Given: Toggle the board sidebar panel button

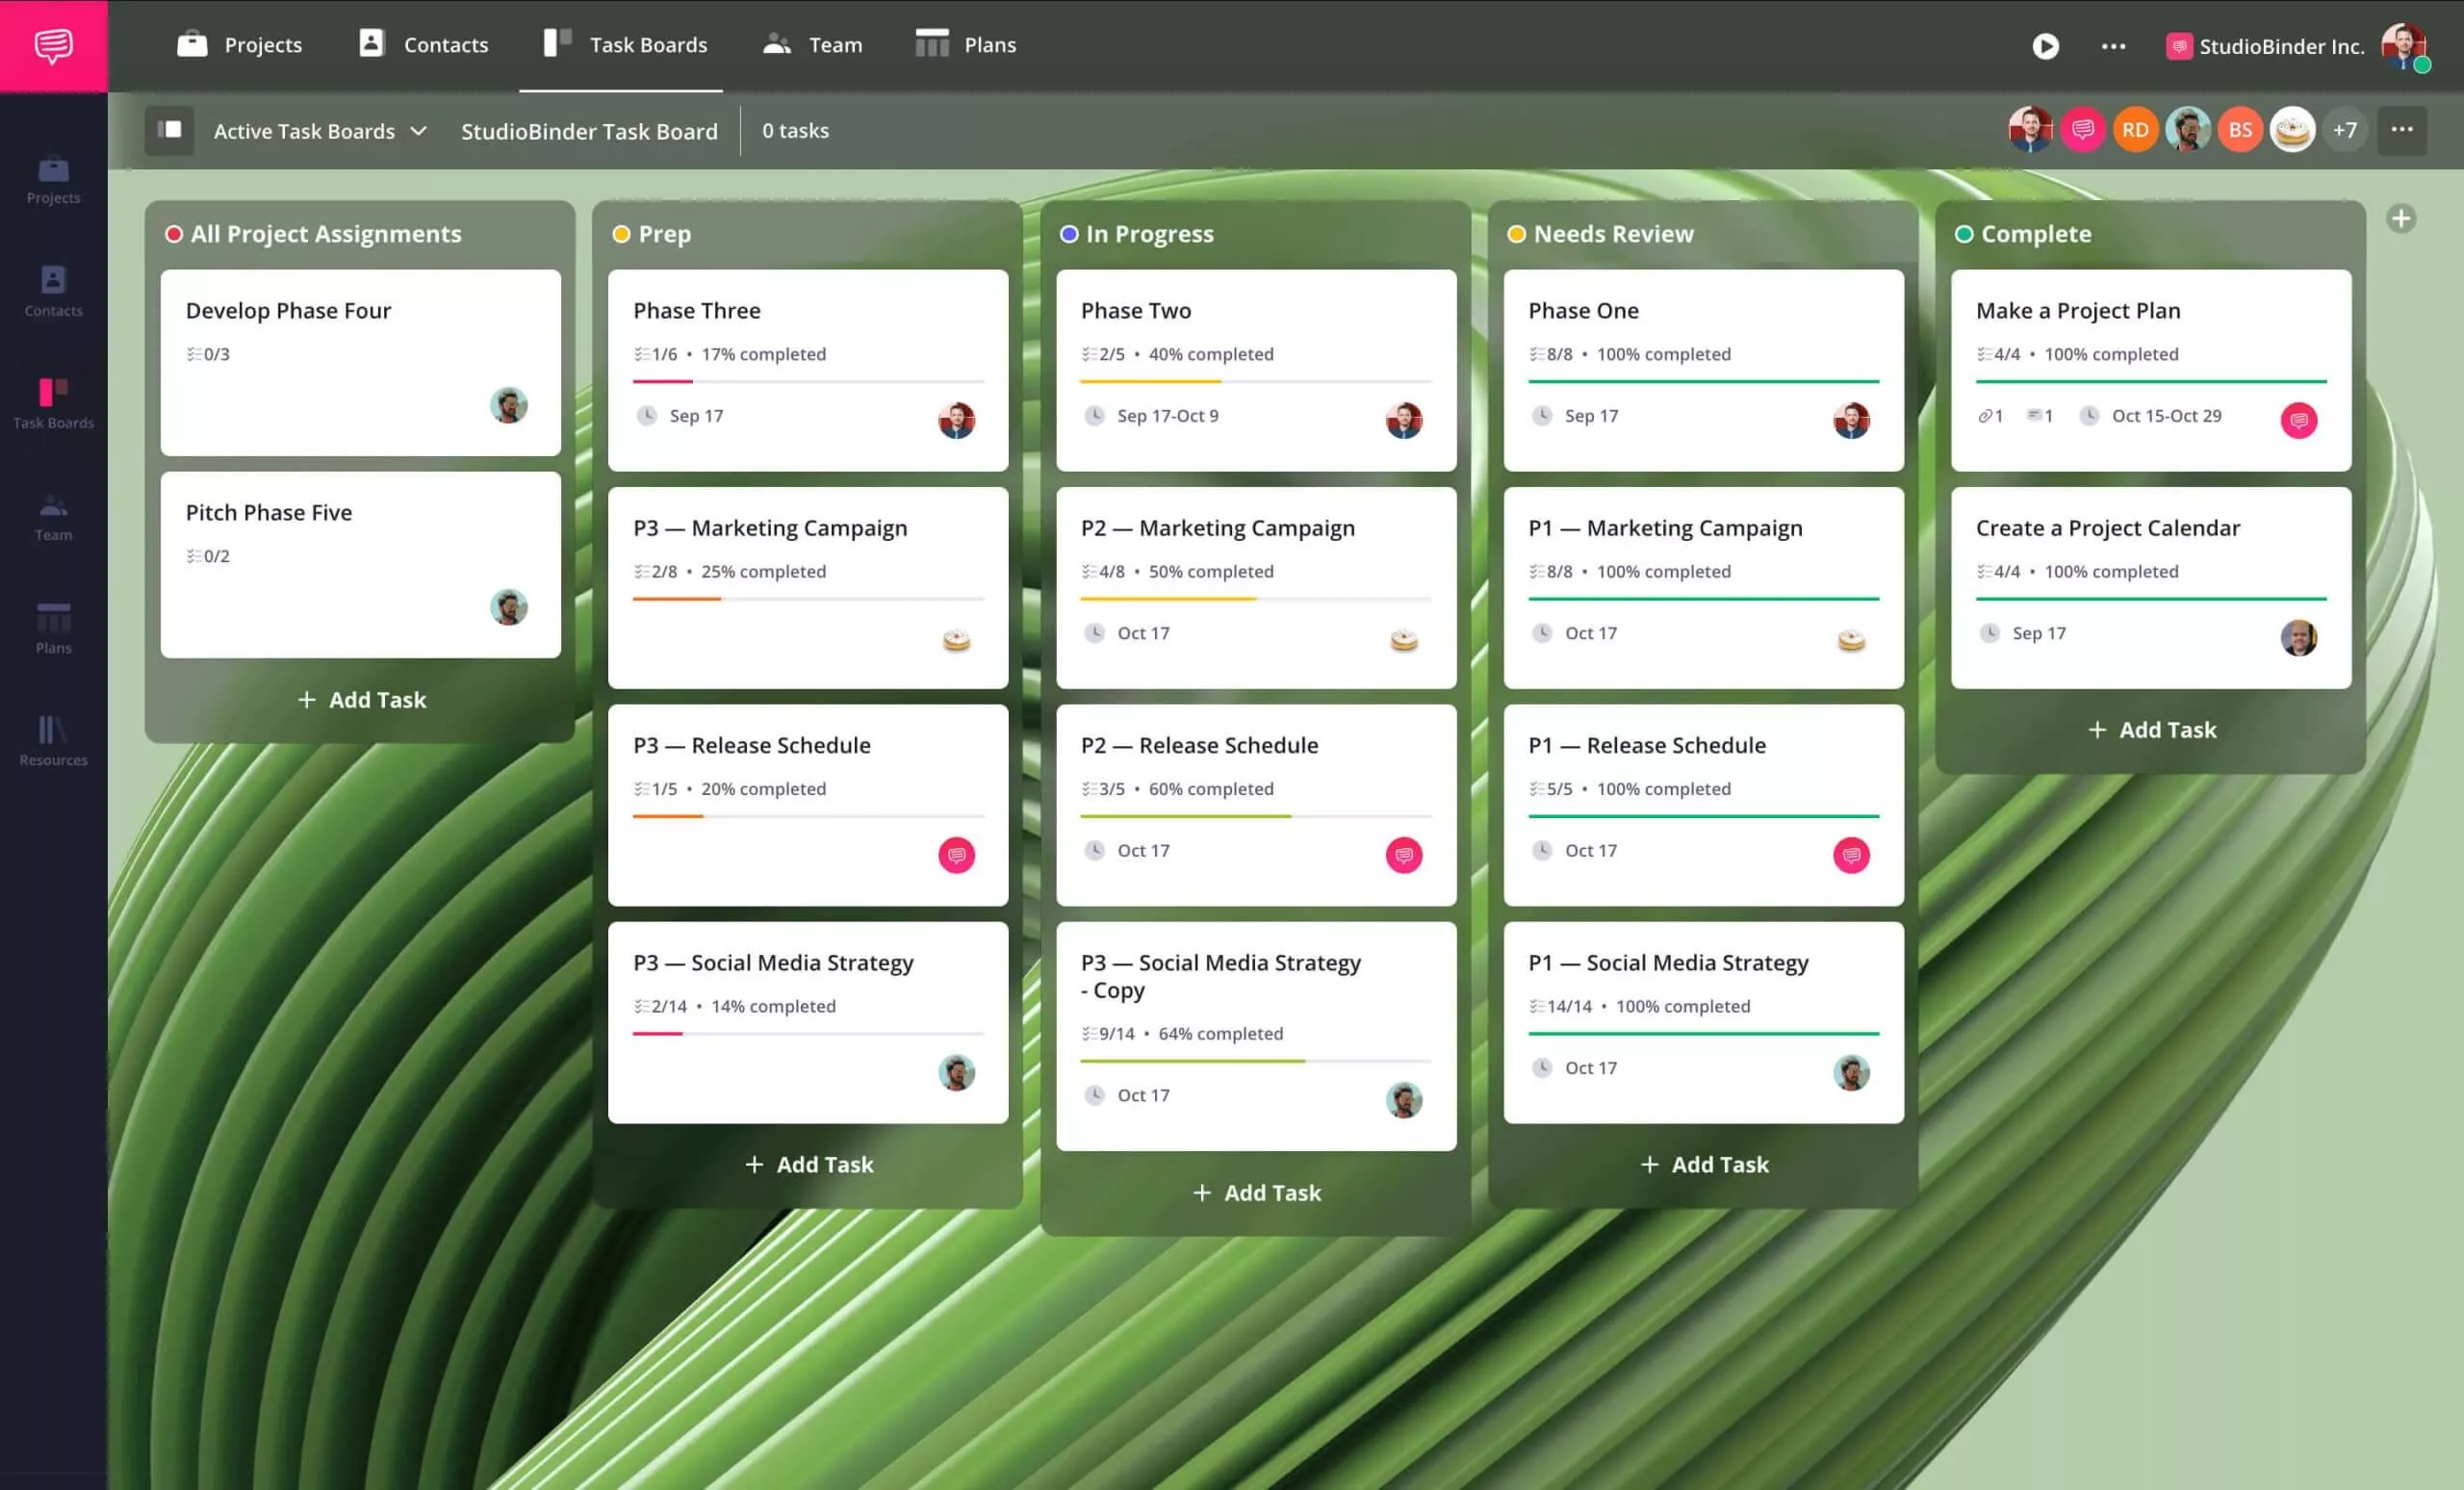Looking at the screenshot, I should click(x=169, y=130).
